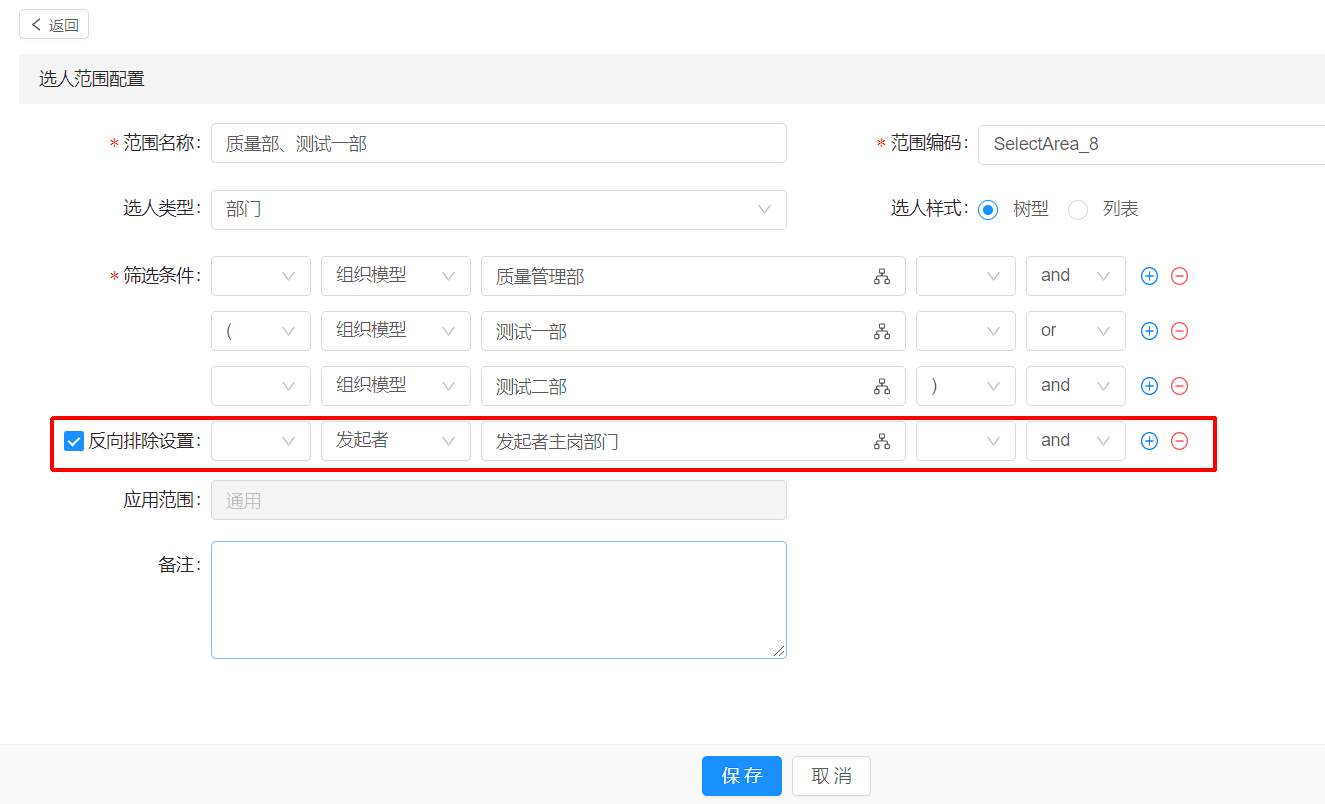Viewport: 1325px width, 804px height.
Task: Click the plus icon in the 反向排除设置 row
Action: 1149,441
